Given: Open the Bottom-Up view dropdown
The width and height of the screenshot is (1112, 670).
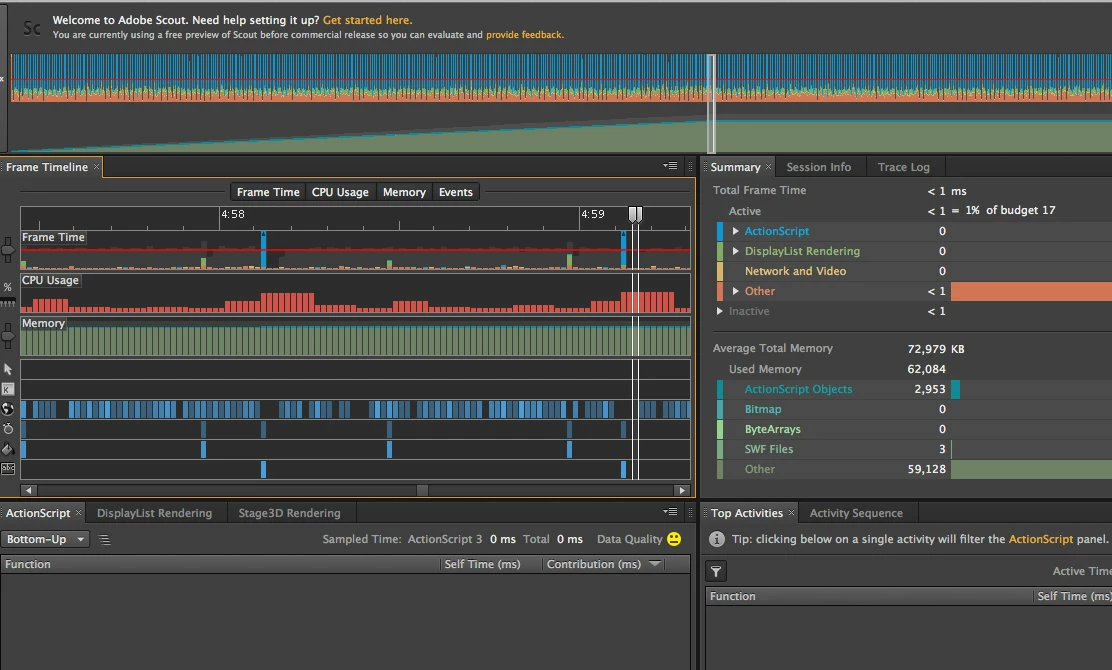Looking at the screenshot, I should coord(45,540).
